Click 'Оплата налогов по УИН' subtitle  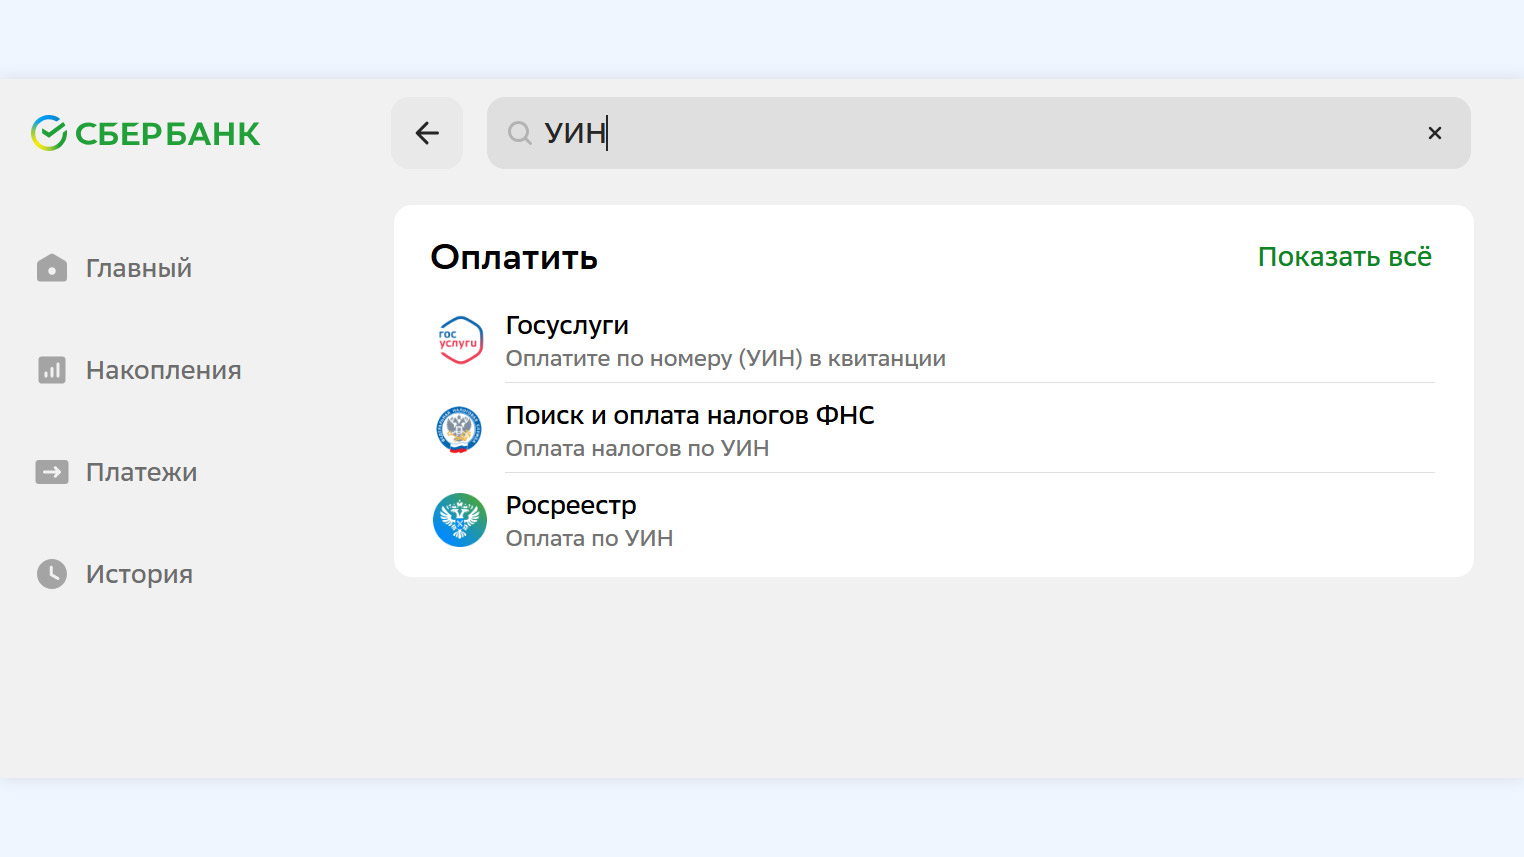click(638, 449)
